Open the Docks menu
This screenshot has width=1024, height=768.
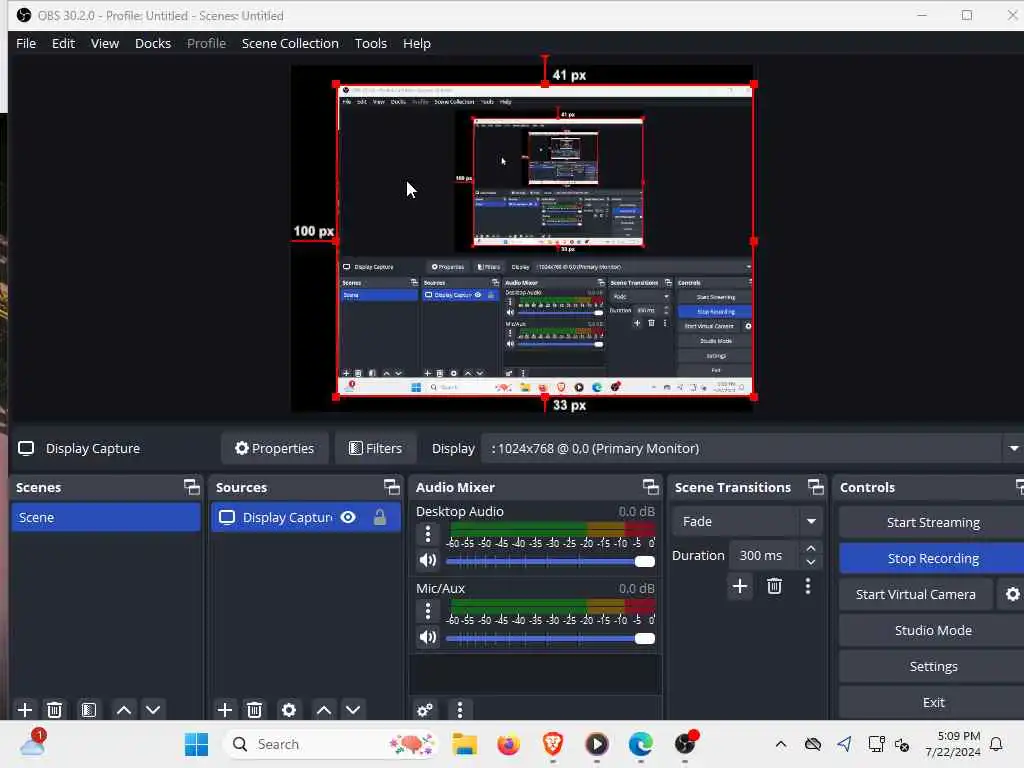(x=153, y=43)
